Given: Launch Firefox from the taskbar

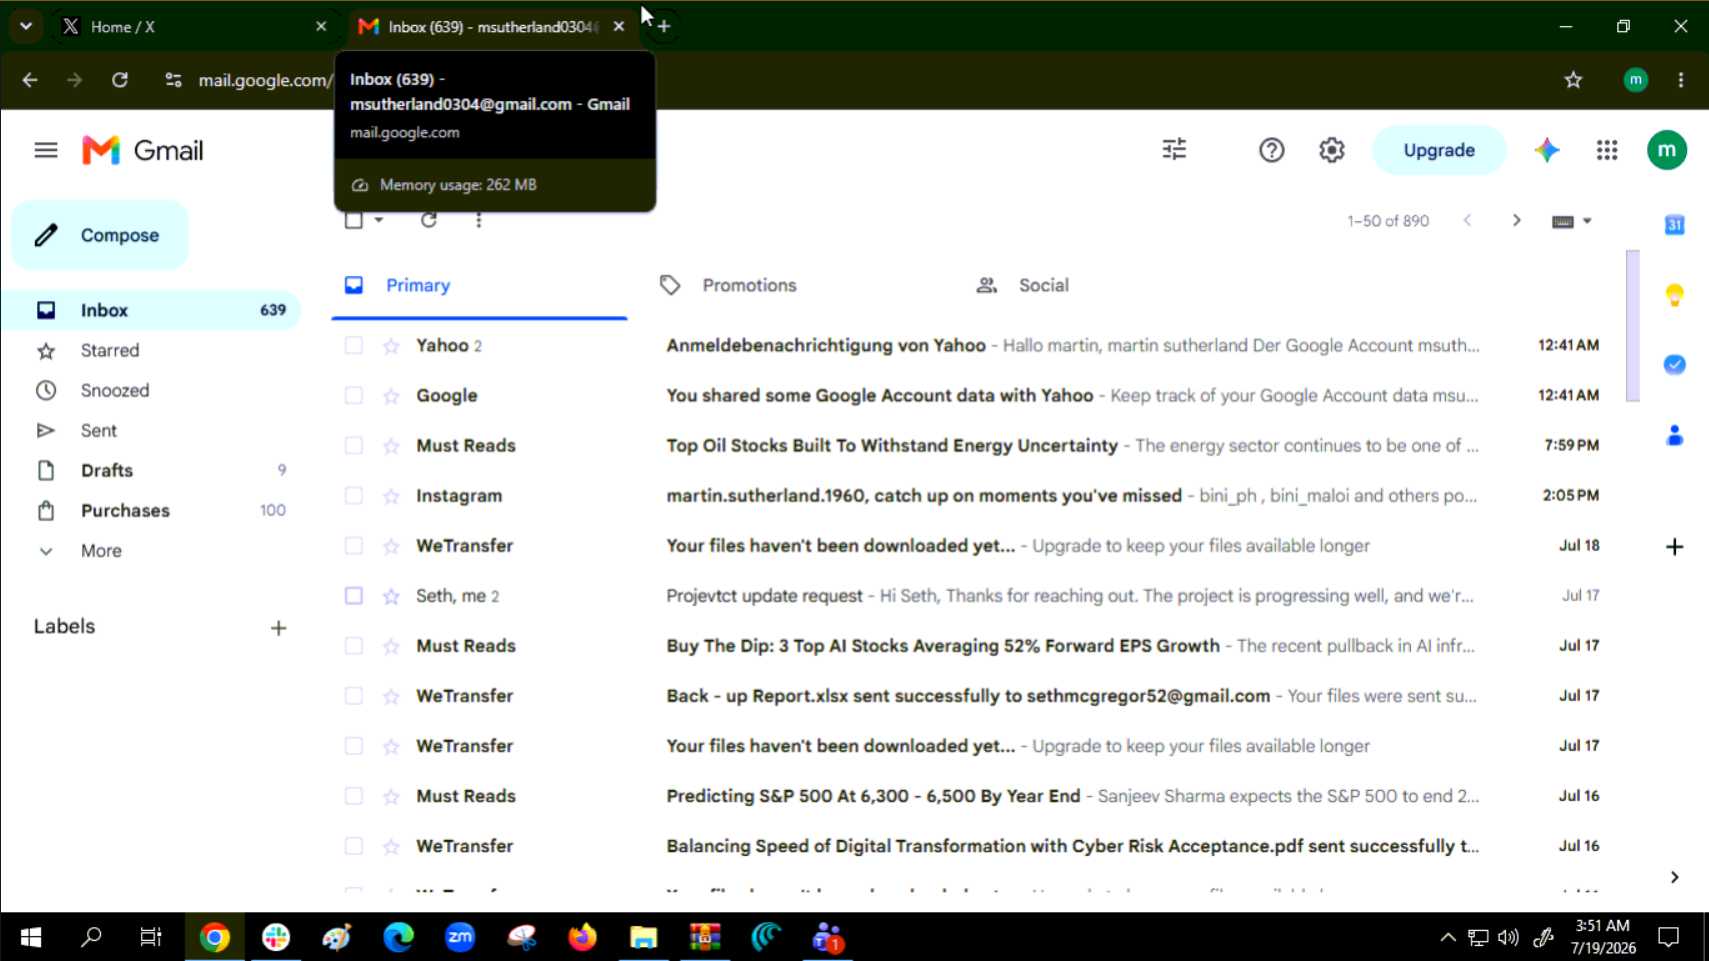Looking at the screenshot, I should pyautogui.click(x=582, y=937).
